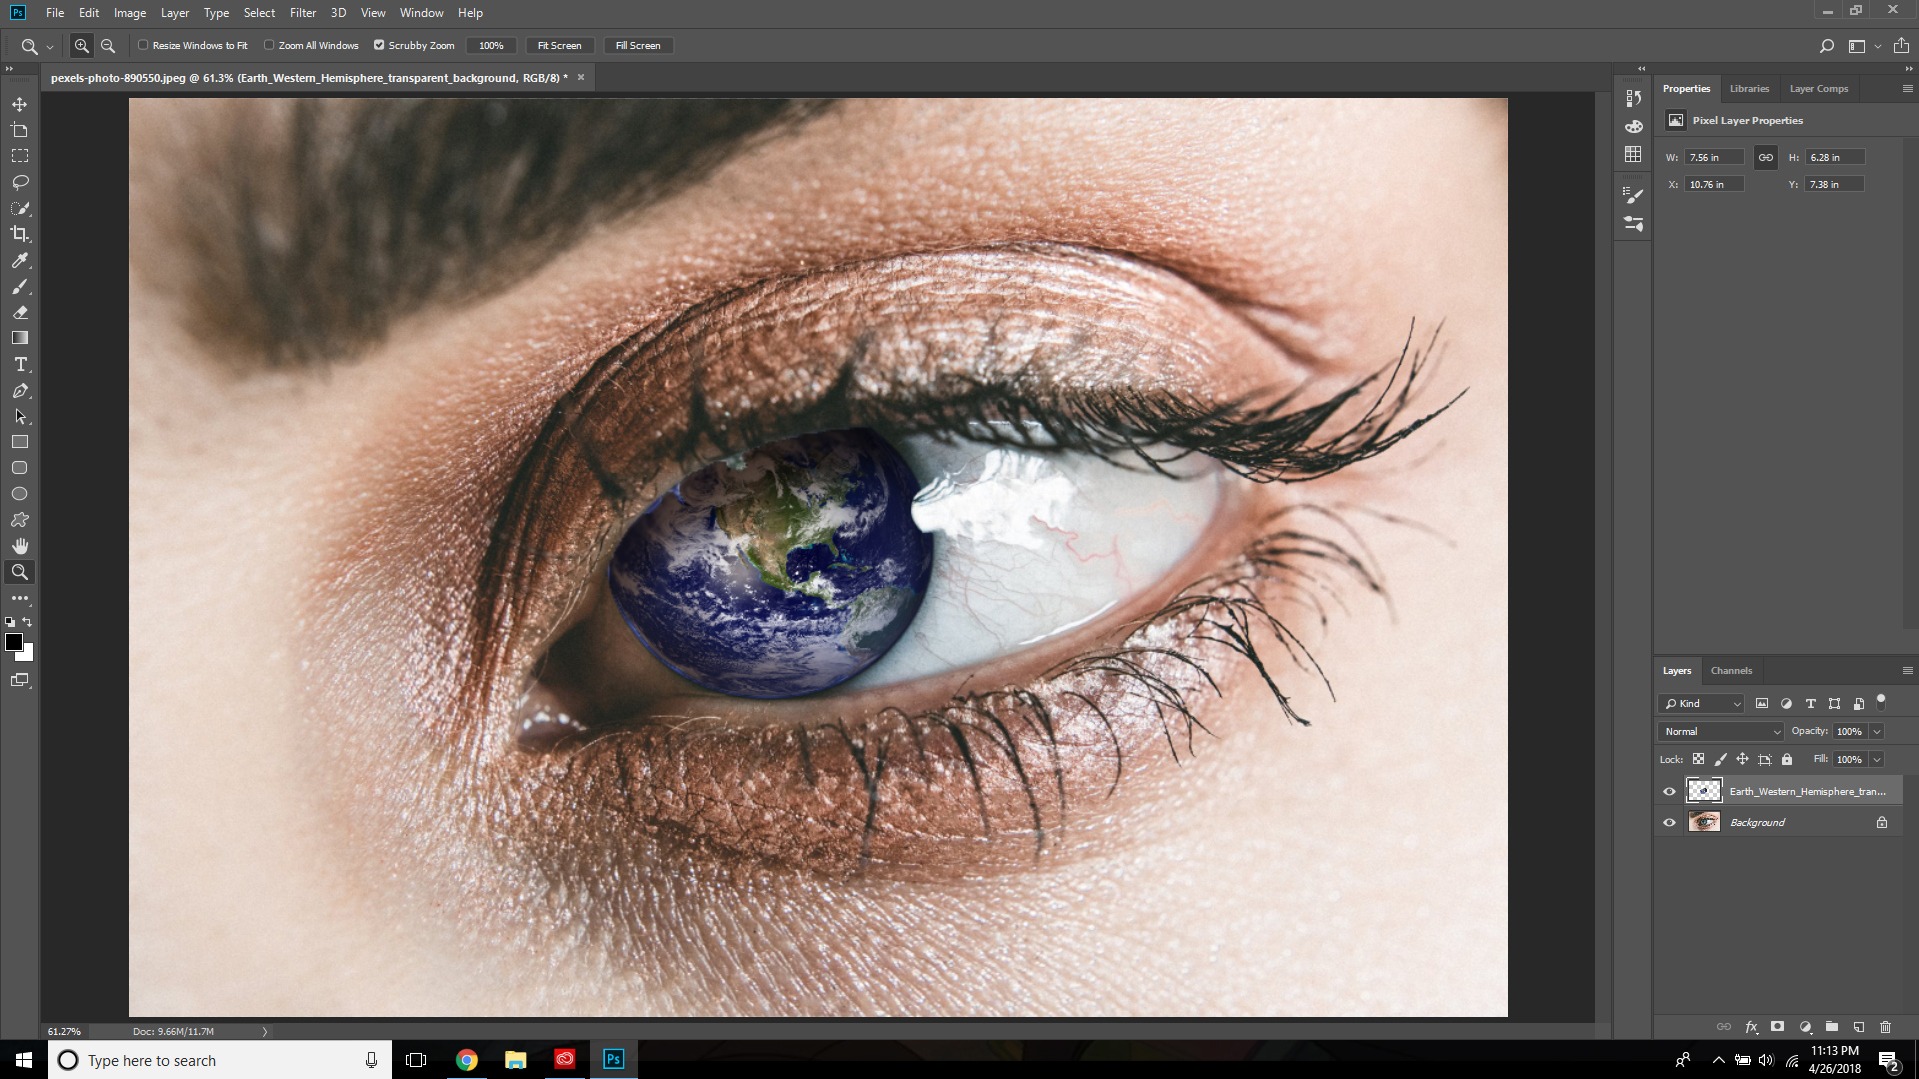Expand the Opacity slider dropdown
1919x1079 pixels.
pyautogui.click(x=1877, y=732)
